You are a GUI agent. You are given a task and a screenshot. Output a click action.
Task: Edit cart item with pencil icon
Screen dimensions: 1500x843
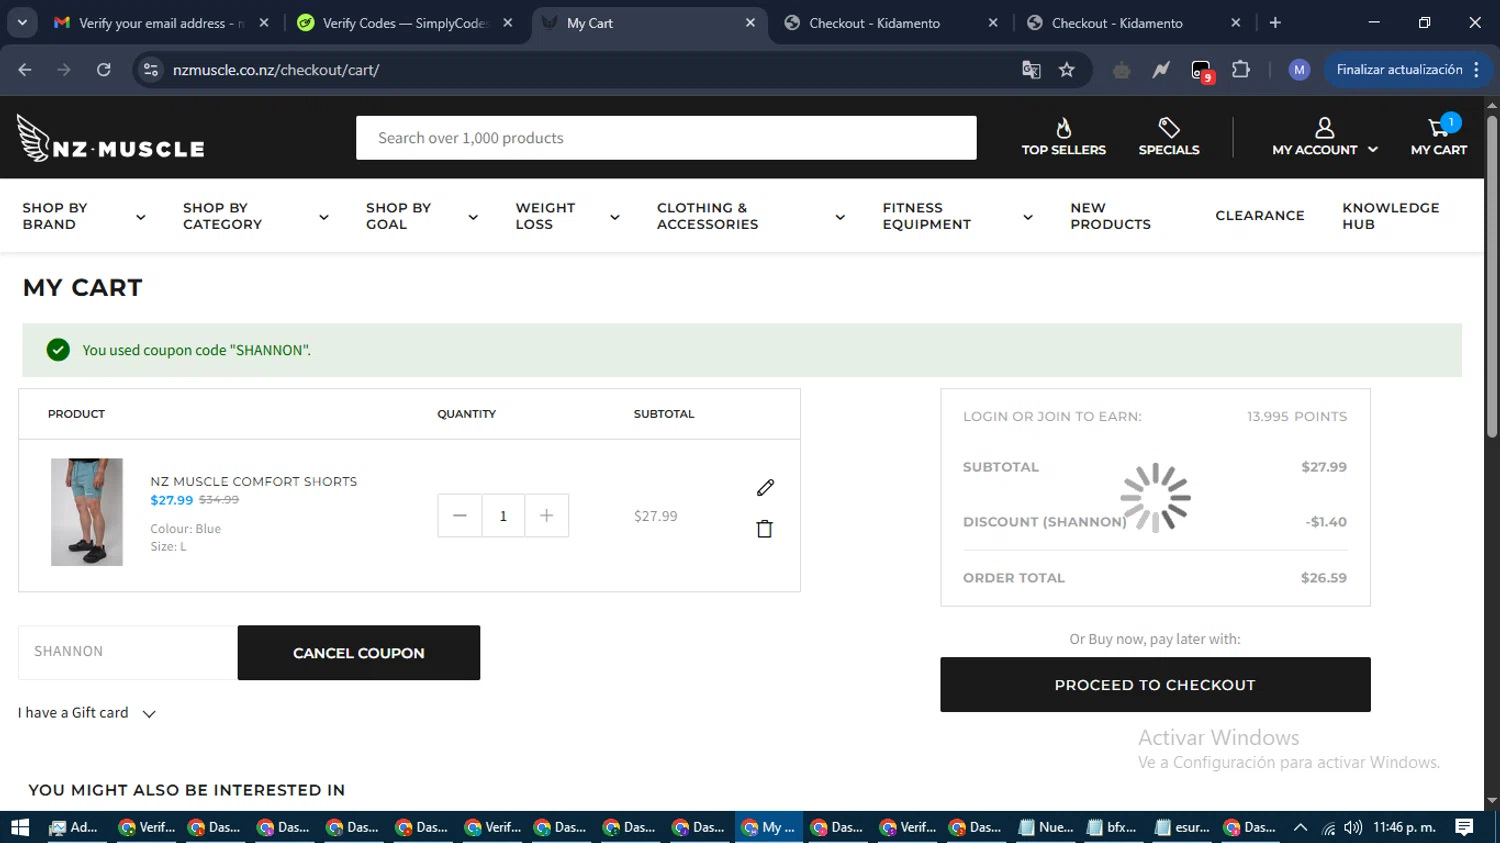coord(765,488)
